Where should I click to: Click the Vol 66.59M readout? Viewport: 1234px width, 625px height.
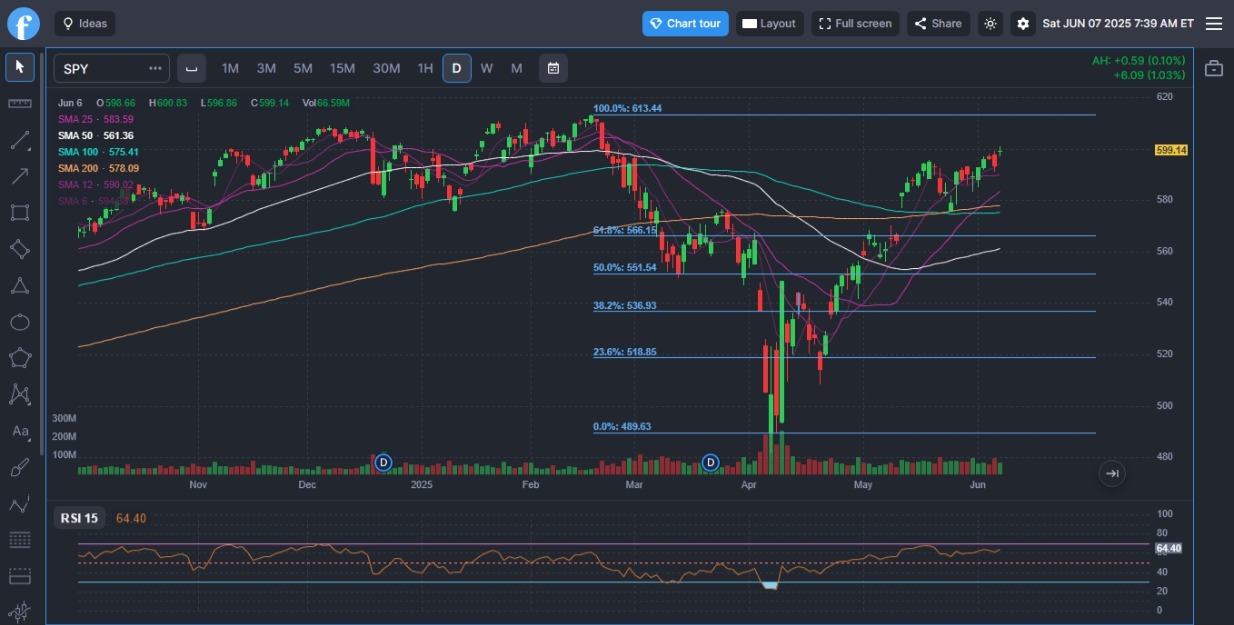[326, 103]
